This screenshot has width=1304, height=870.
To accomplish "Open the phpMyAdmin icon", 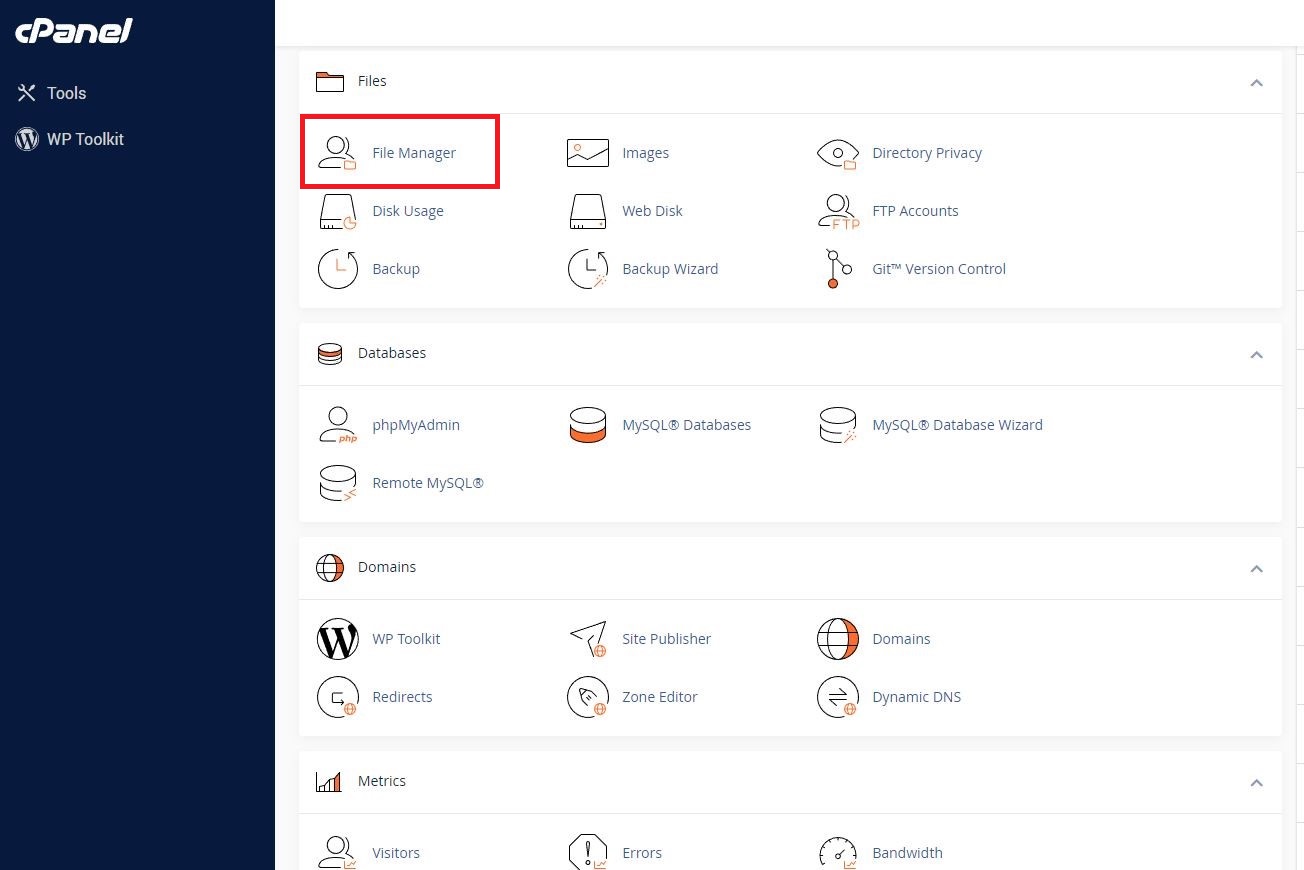I will pyautogui.click(x=337, y=425).
